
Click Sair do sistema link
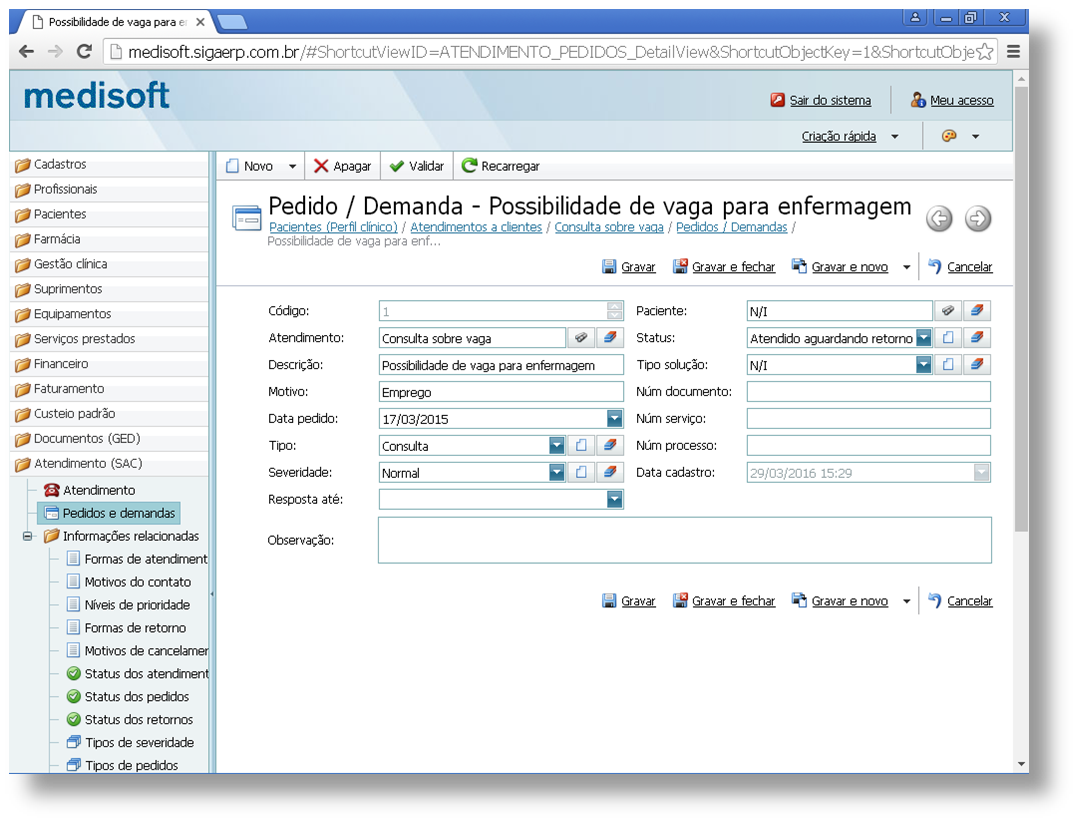point(829,100)
